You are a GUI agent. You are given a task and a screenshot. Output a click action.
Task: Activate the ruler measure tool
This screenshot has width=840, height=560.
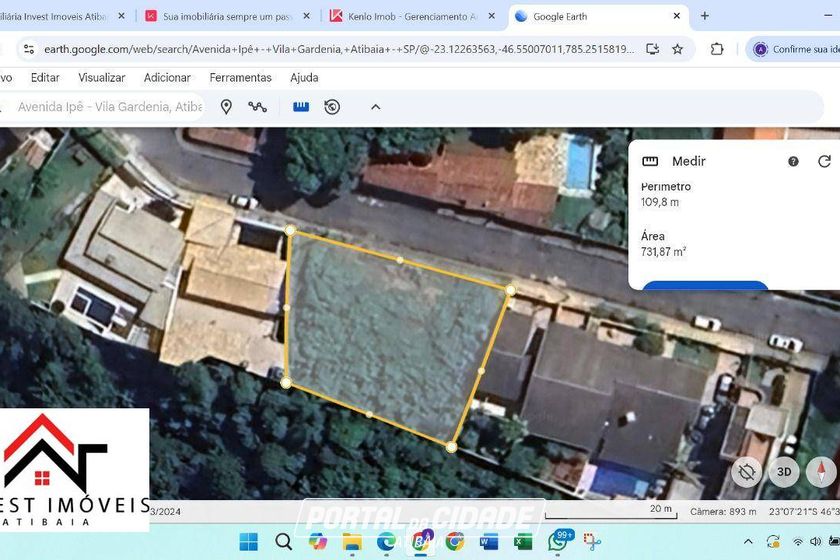pos(301,107)
